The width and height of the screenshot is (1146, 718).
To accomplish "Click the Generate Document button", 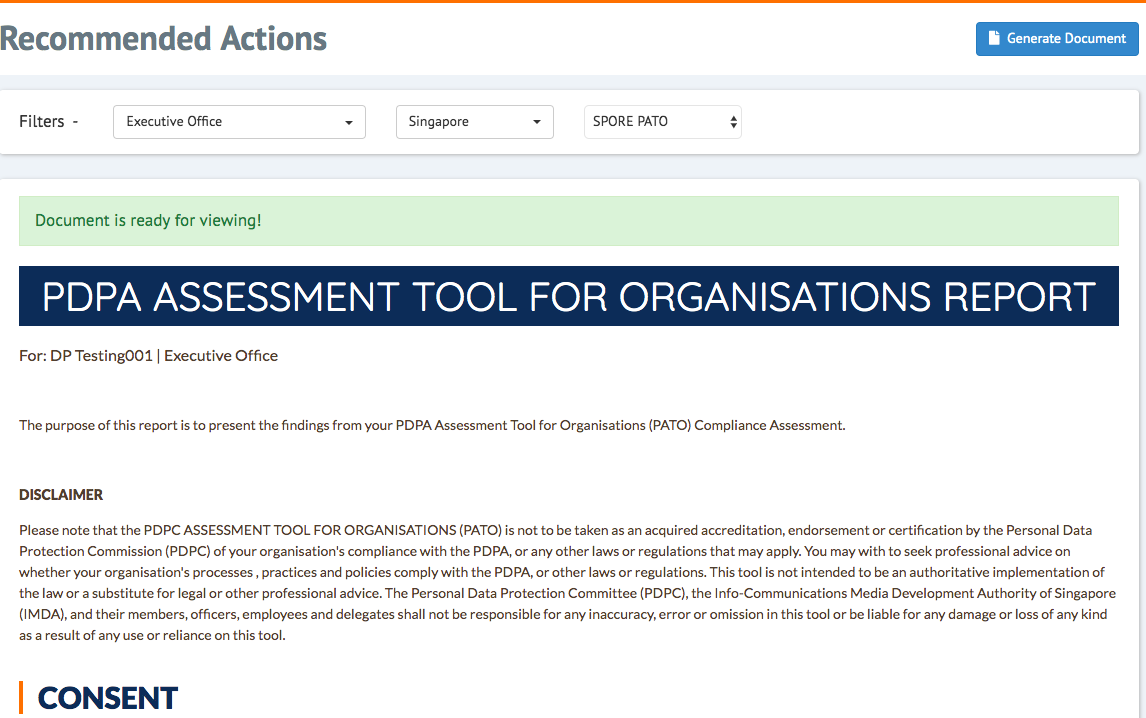I will point(1057,39).
